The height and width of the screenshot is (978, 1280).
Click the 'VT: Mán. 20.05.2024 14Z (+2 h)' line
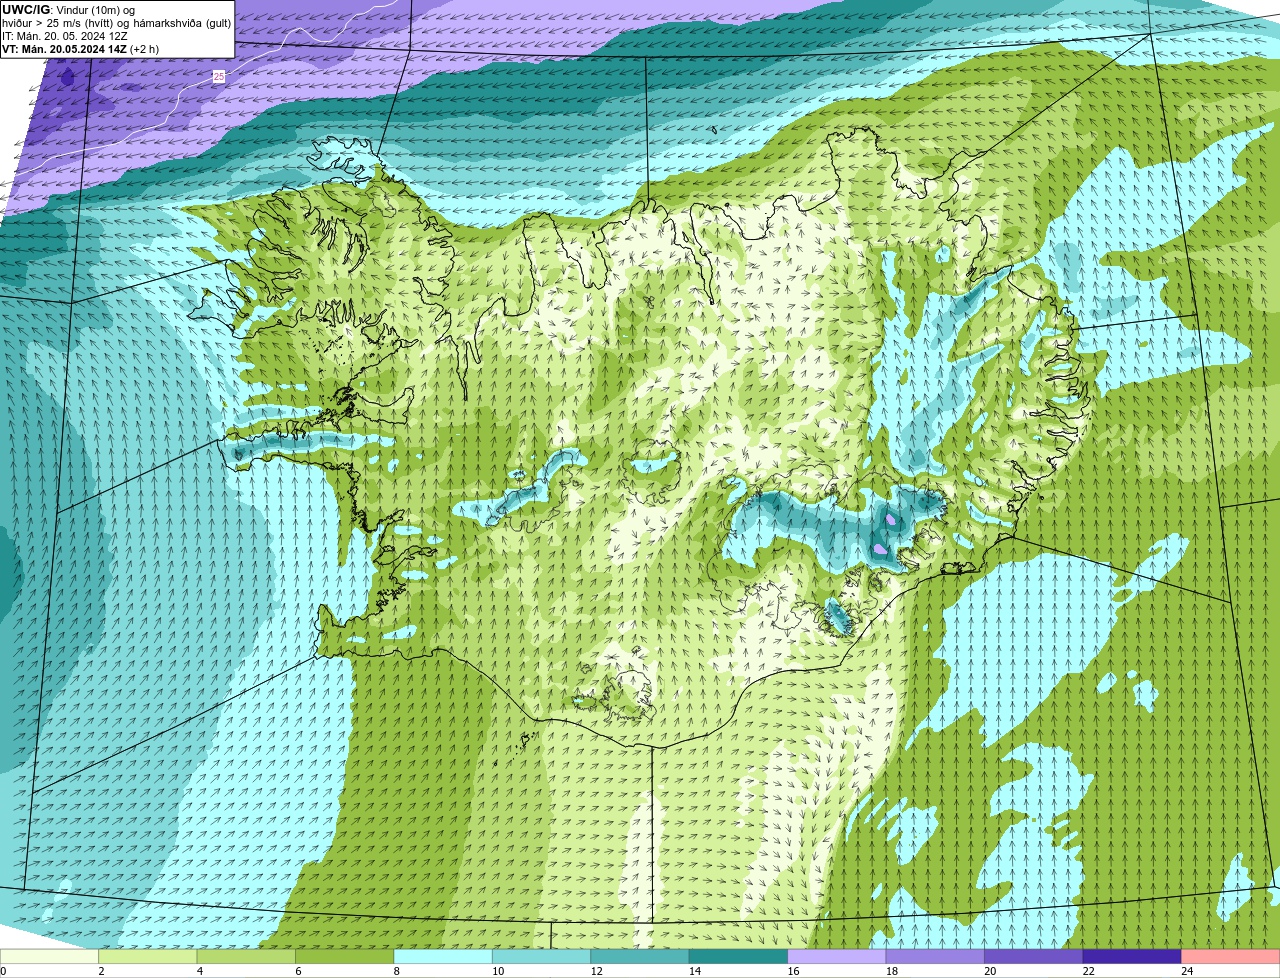[x=80, y=49]
